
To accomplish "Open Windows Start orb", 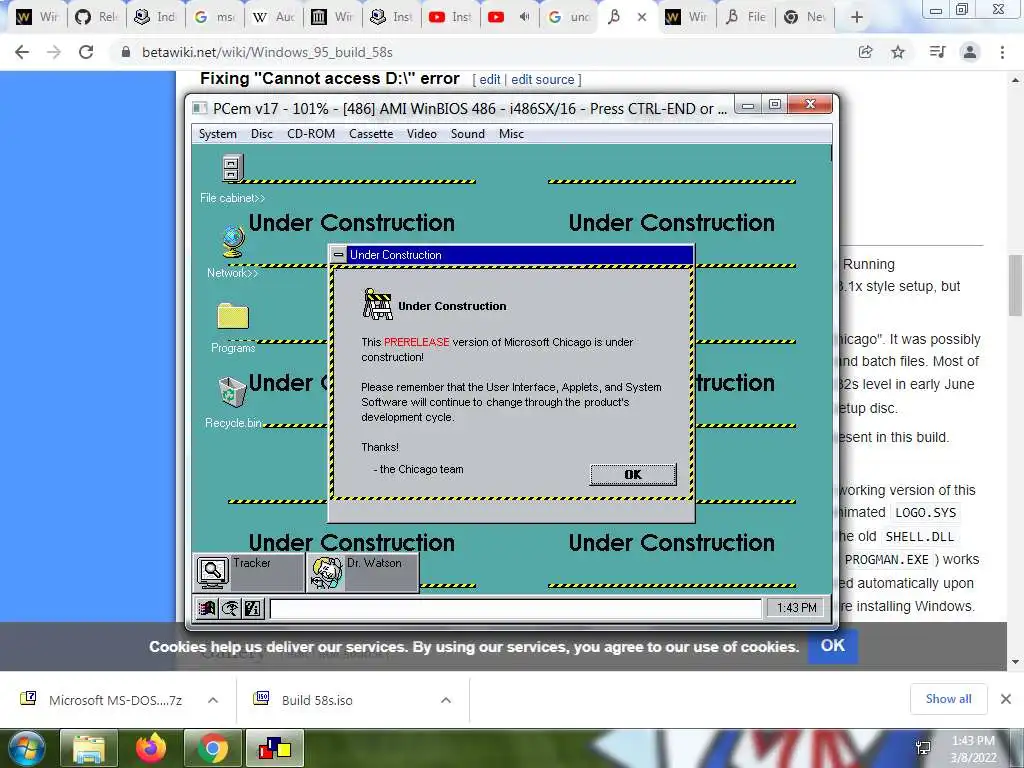I will 25,748.
